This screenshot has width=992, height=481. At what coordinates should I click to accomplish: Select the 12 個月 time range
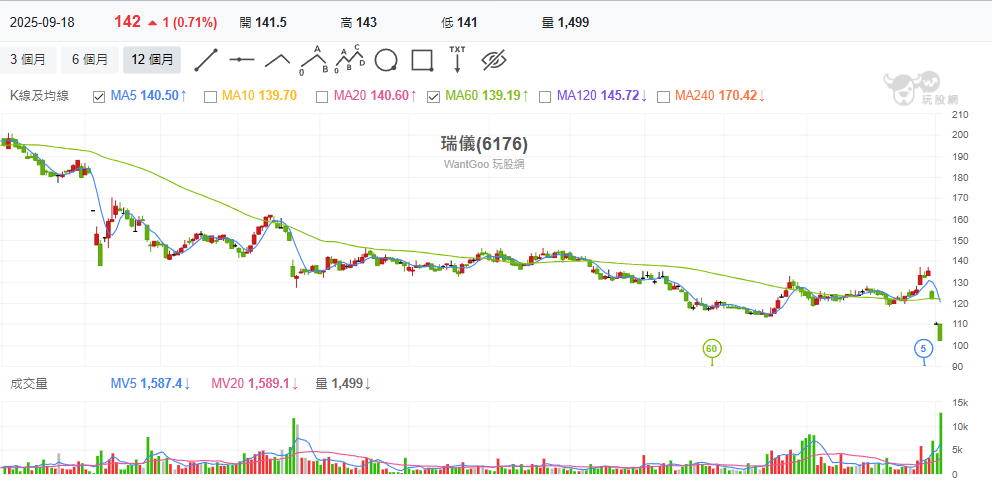click(x=152, y=60)
